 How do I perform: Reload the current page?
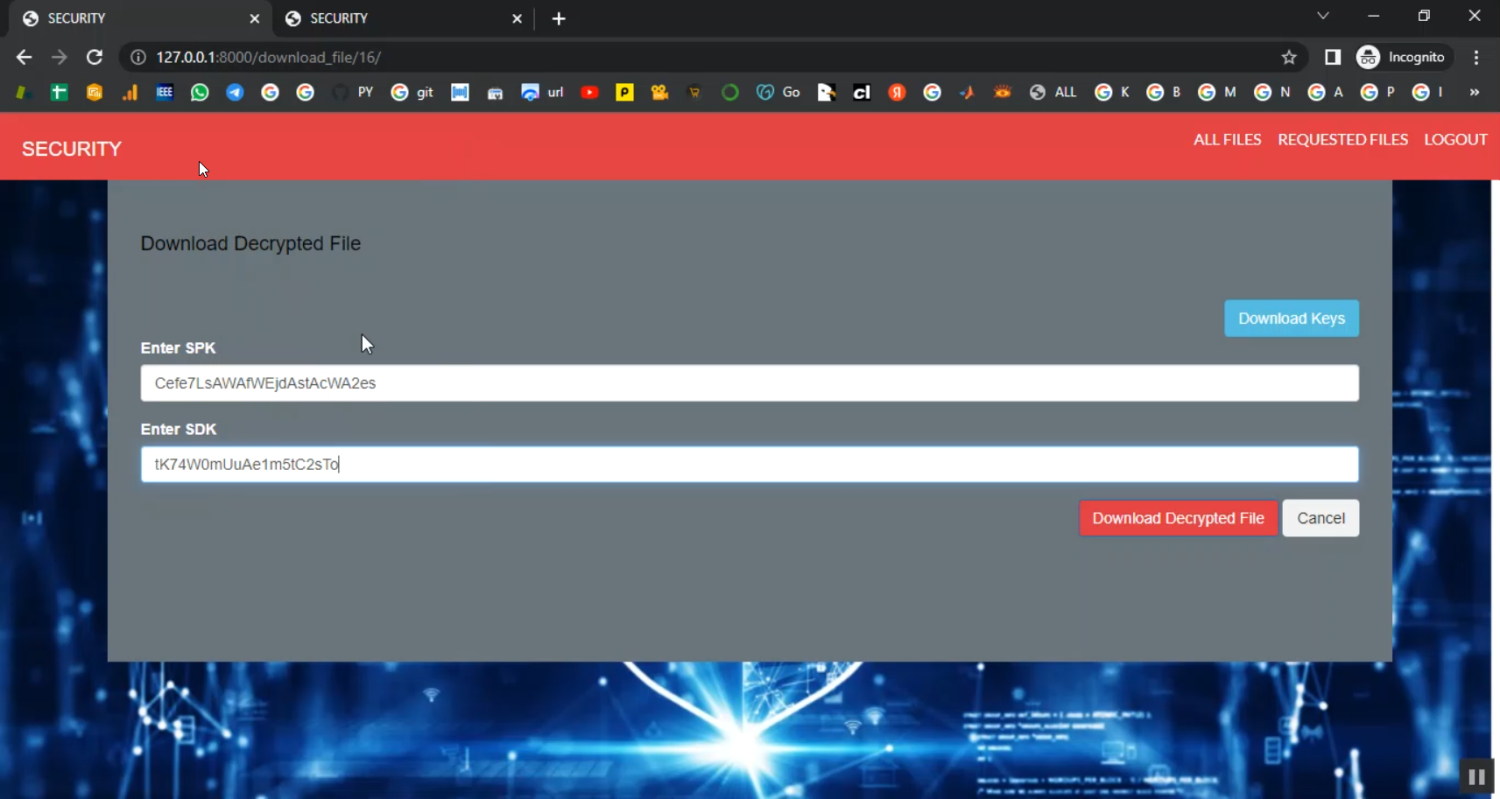(94, 57)
